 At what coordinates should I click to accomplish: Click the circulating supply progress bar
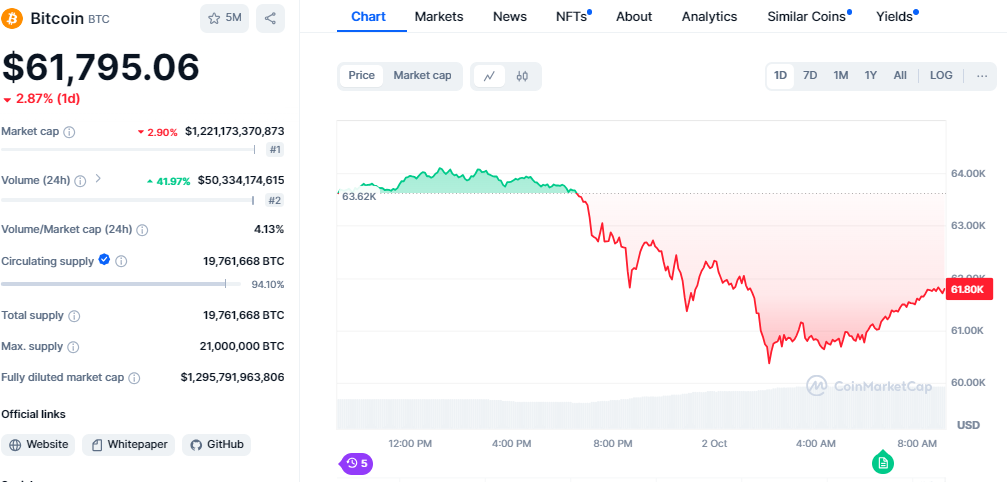[x=113, y=284]
